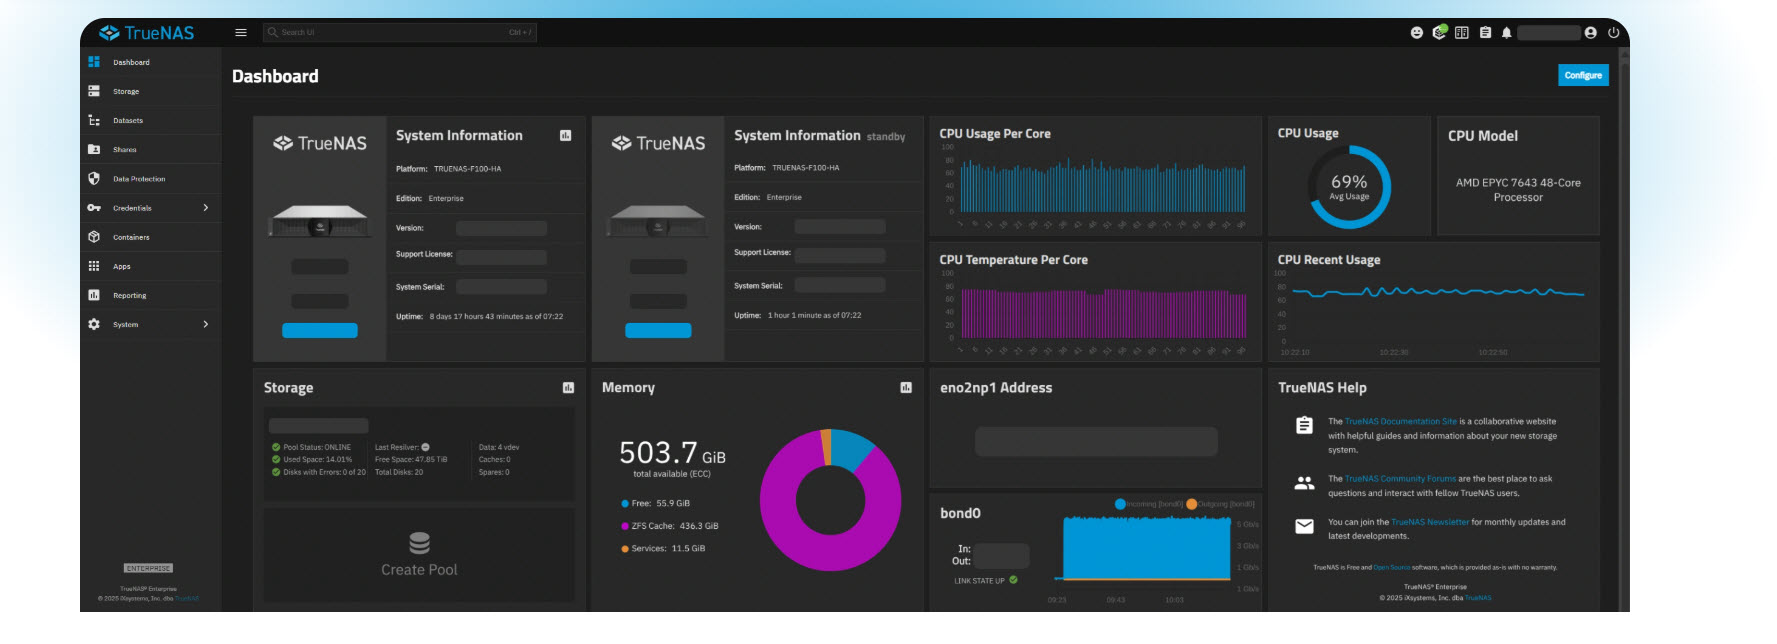Click the active System Information reports icon
Viewport: 1777px width, 644px height.
(565, 136)
